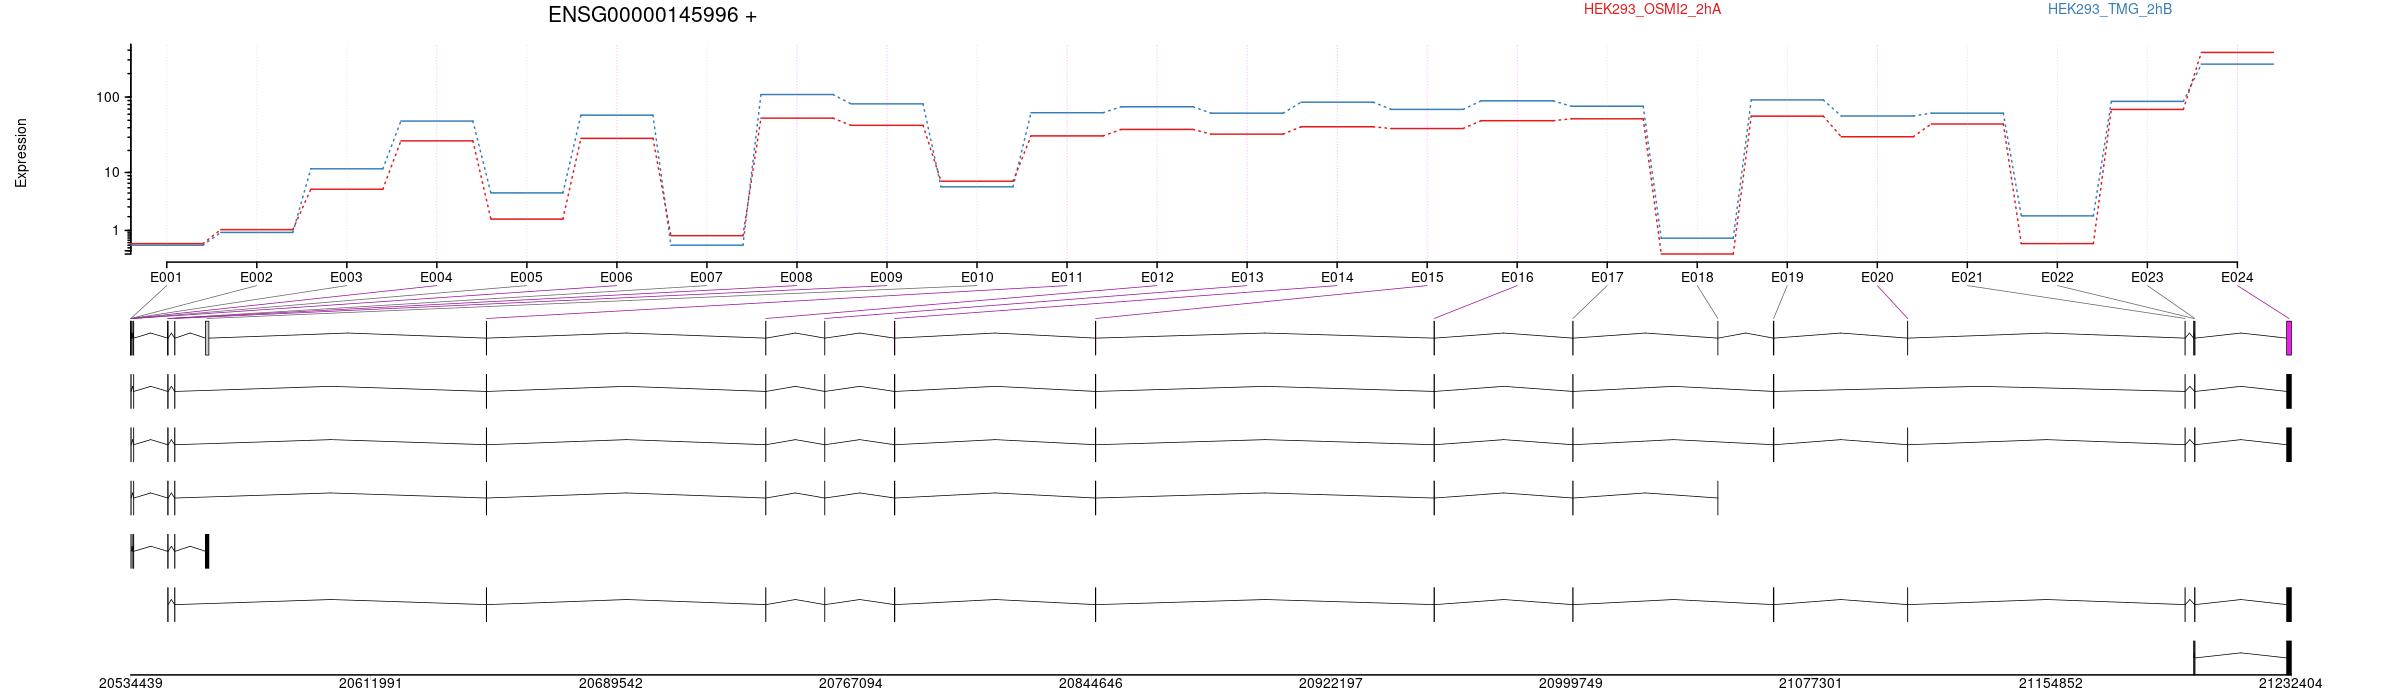
Task: Click exon label E004
Action: click(436, 277)
